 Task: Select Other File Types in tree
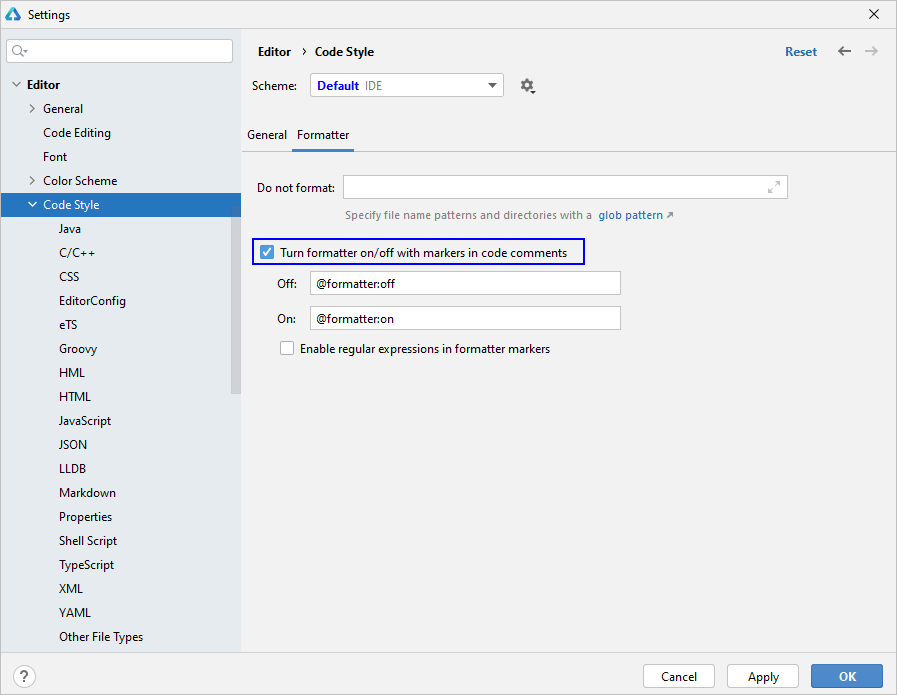pos(101,637)
